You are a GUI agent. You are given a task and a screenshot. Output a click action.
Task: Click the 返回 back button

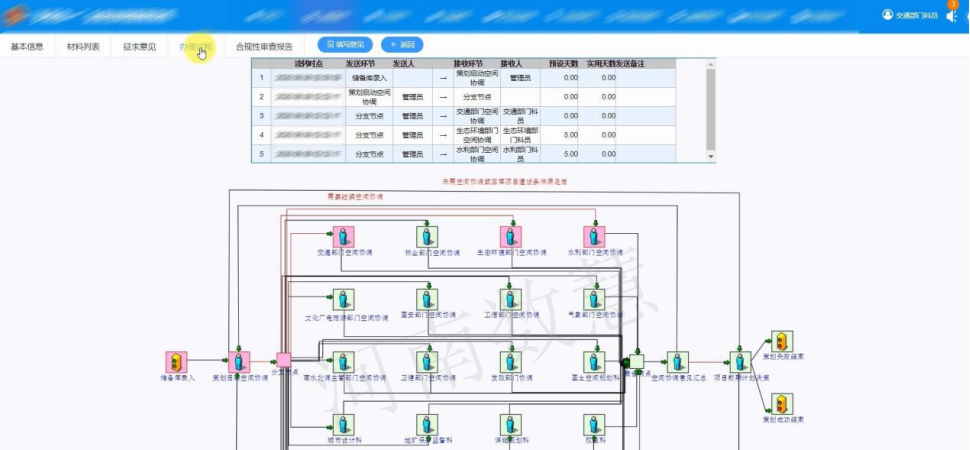tap(403, 45)
